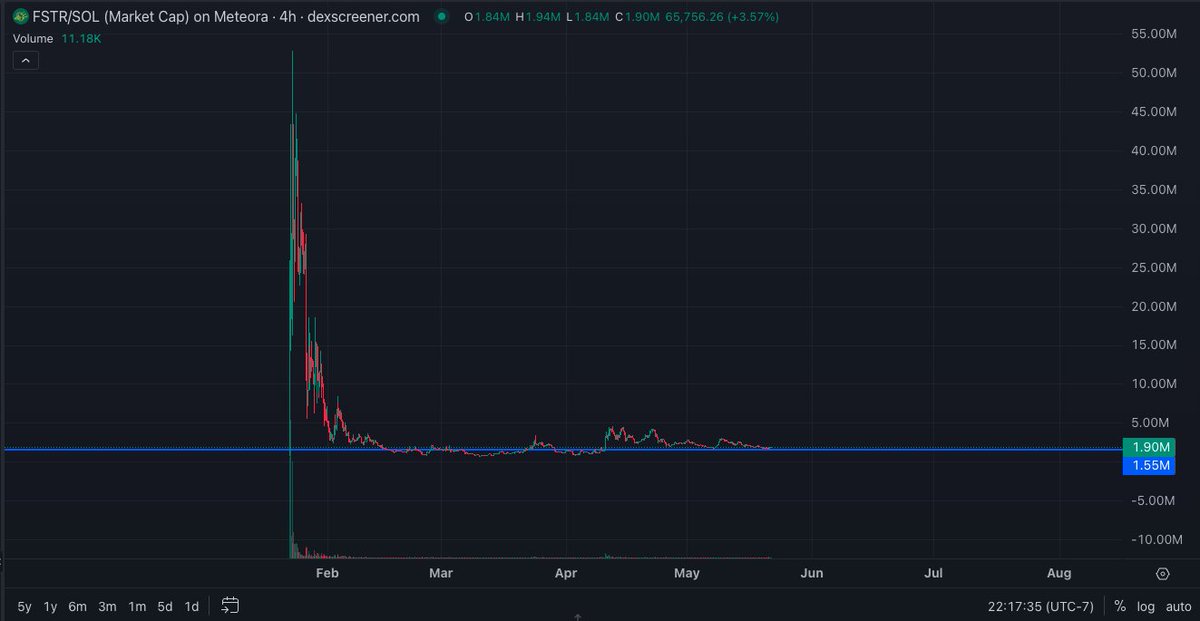Toggle logarithmic price scale with 'log'
1200x621 pixels.
tap(1144, 605)
